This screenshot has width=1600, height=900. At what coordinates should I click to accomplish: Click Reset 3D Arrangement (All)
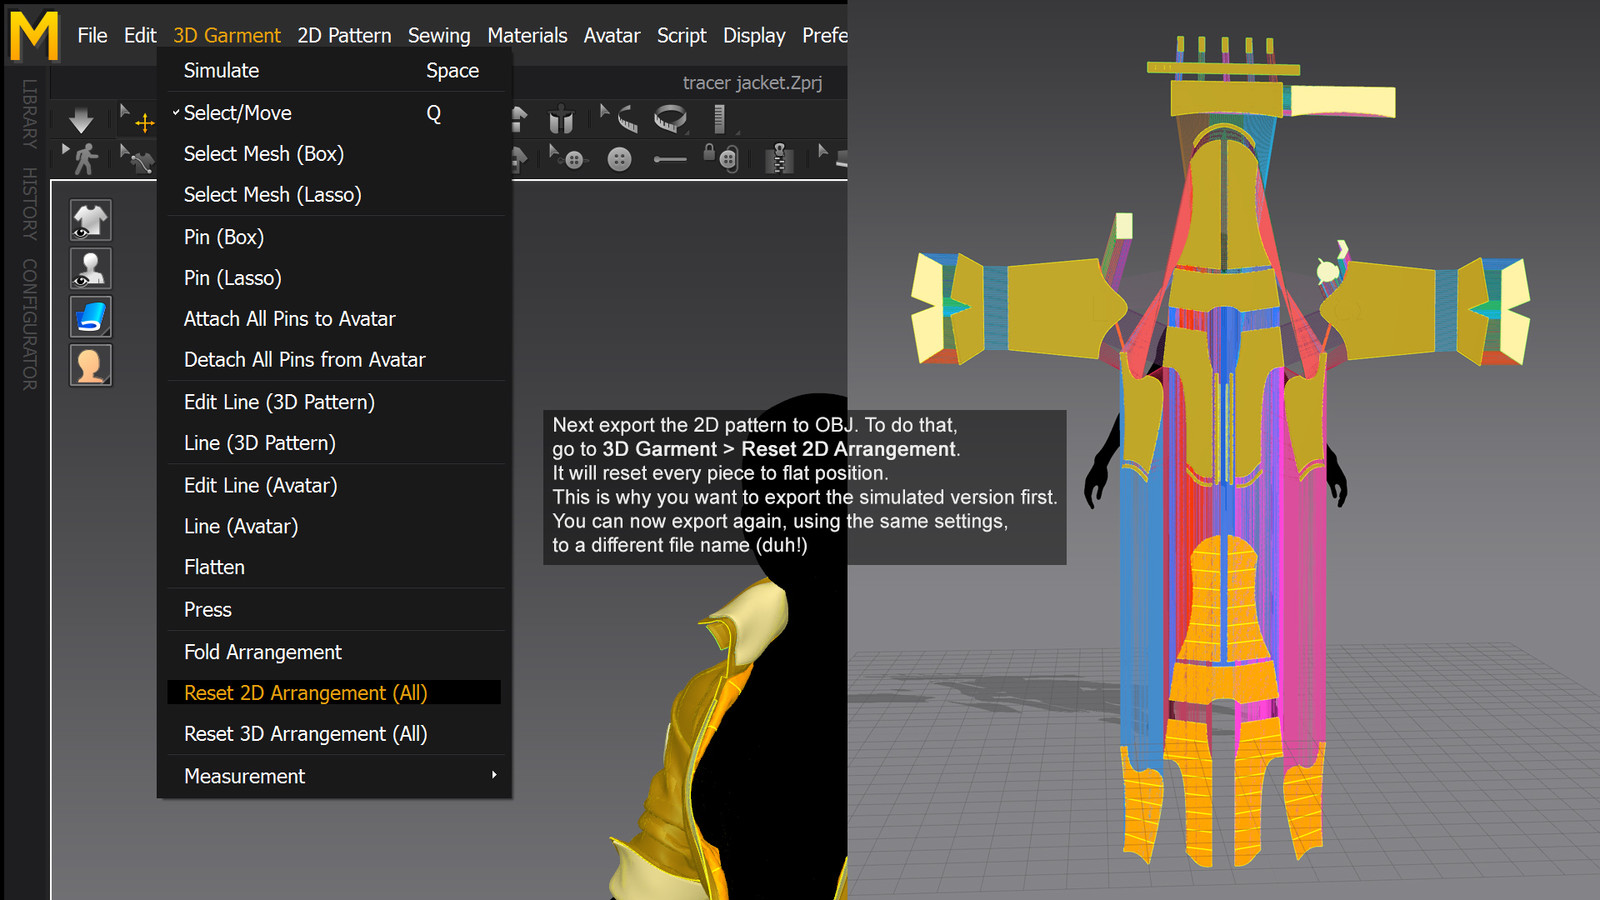click(334, 734)
